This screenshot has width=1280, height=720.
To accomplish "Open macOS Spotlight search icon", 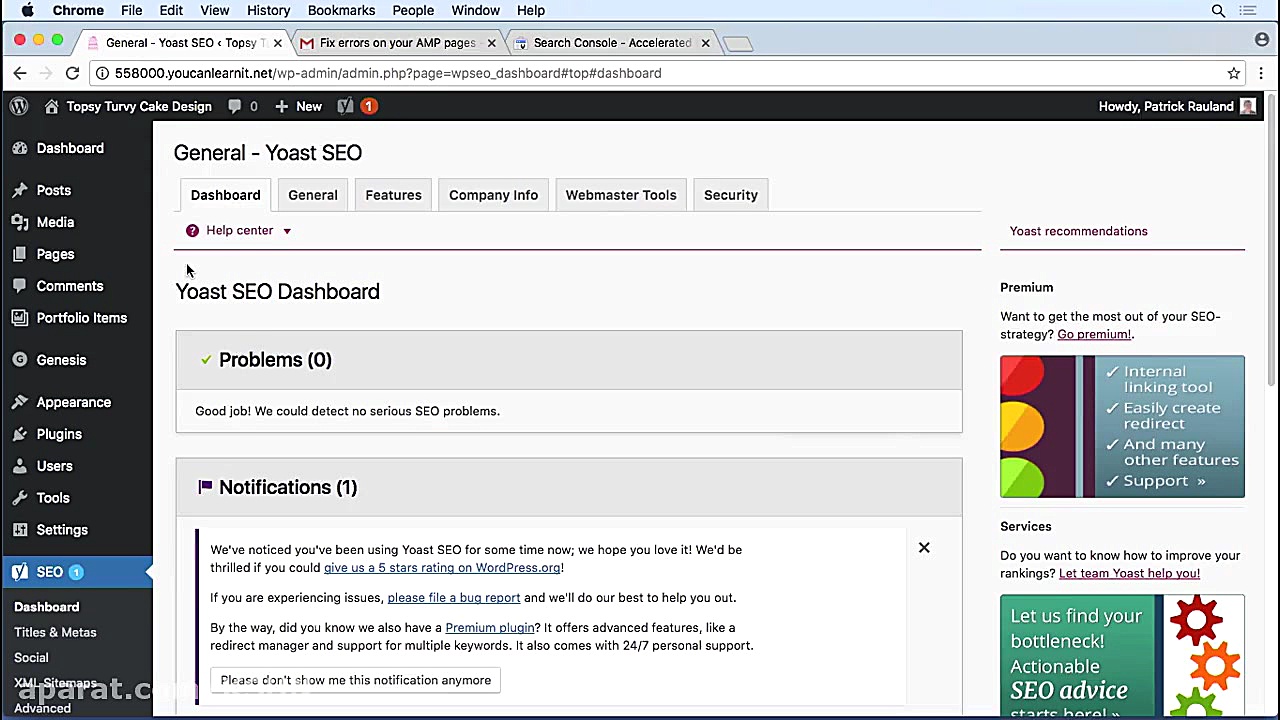I will [1218, 11].
